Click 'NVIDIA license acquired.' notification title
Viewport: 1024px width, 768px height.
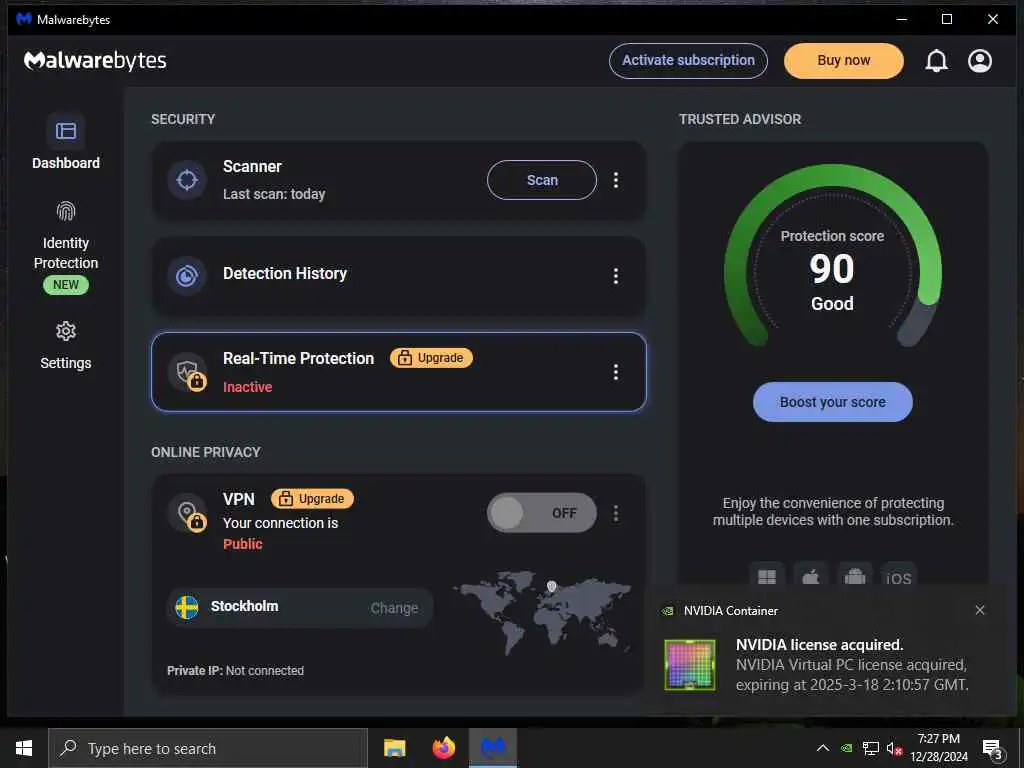pyautogui.click(x=820, y=645)
